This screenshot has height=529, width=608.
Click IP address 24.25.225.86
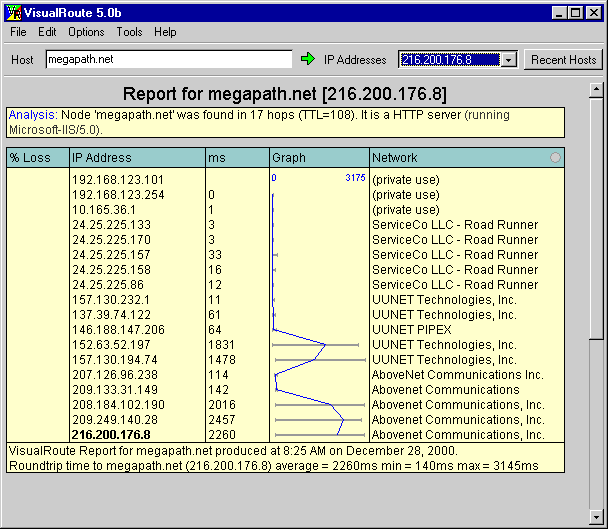[108, 285]
